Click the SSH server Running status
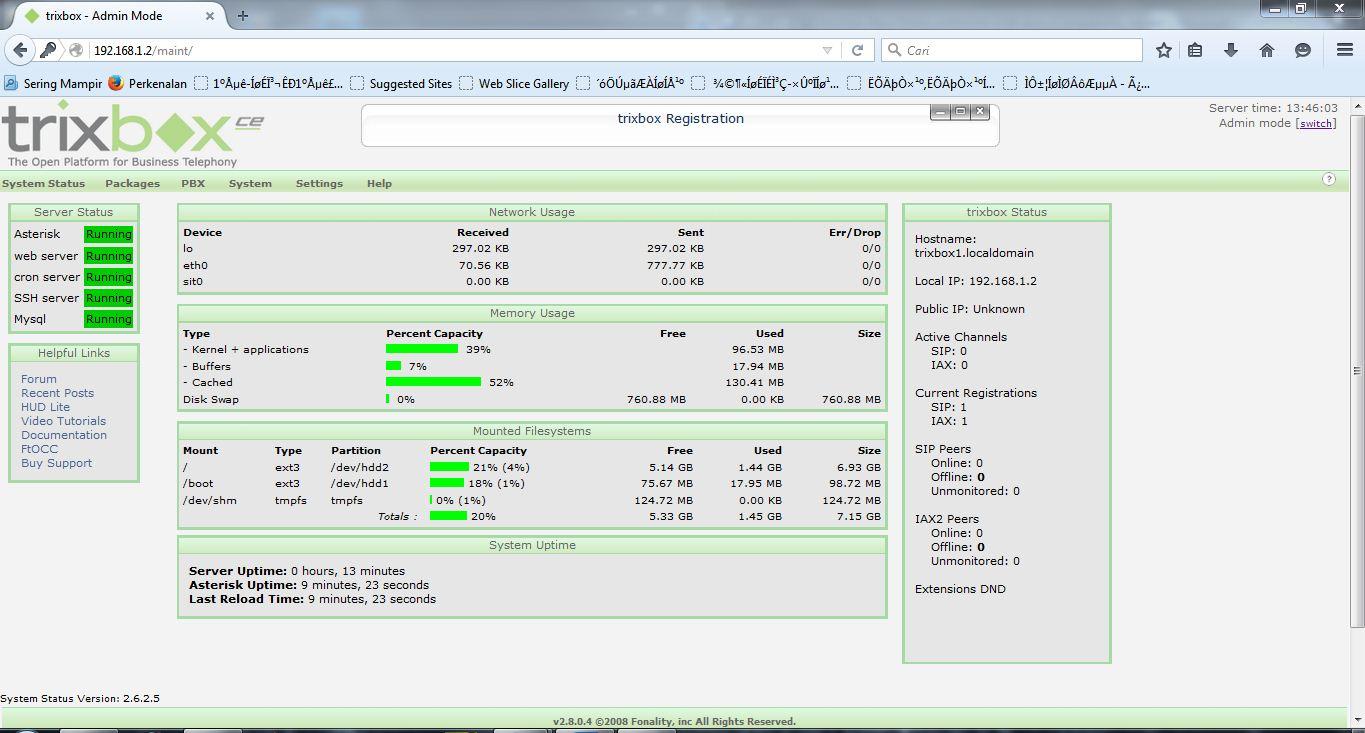Screen dimensions: 1365x733 coord(108,298)
